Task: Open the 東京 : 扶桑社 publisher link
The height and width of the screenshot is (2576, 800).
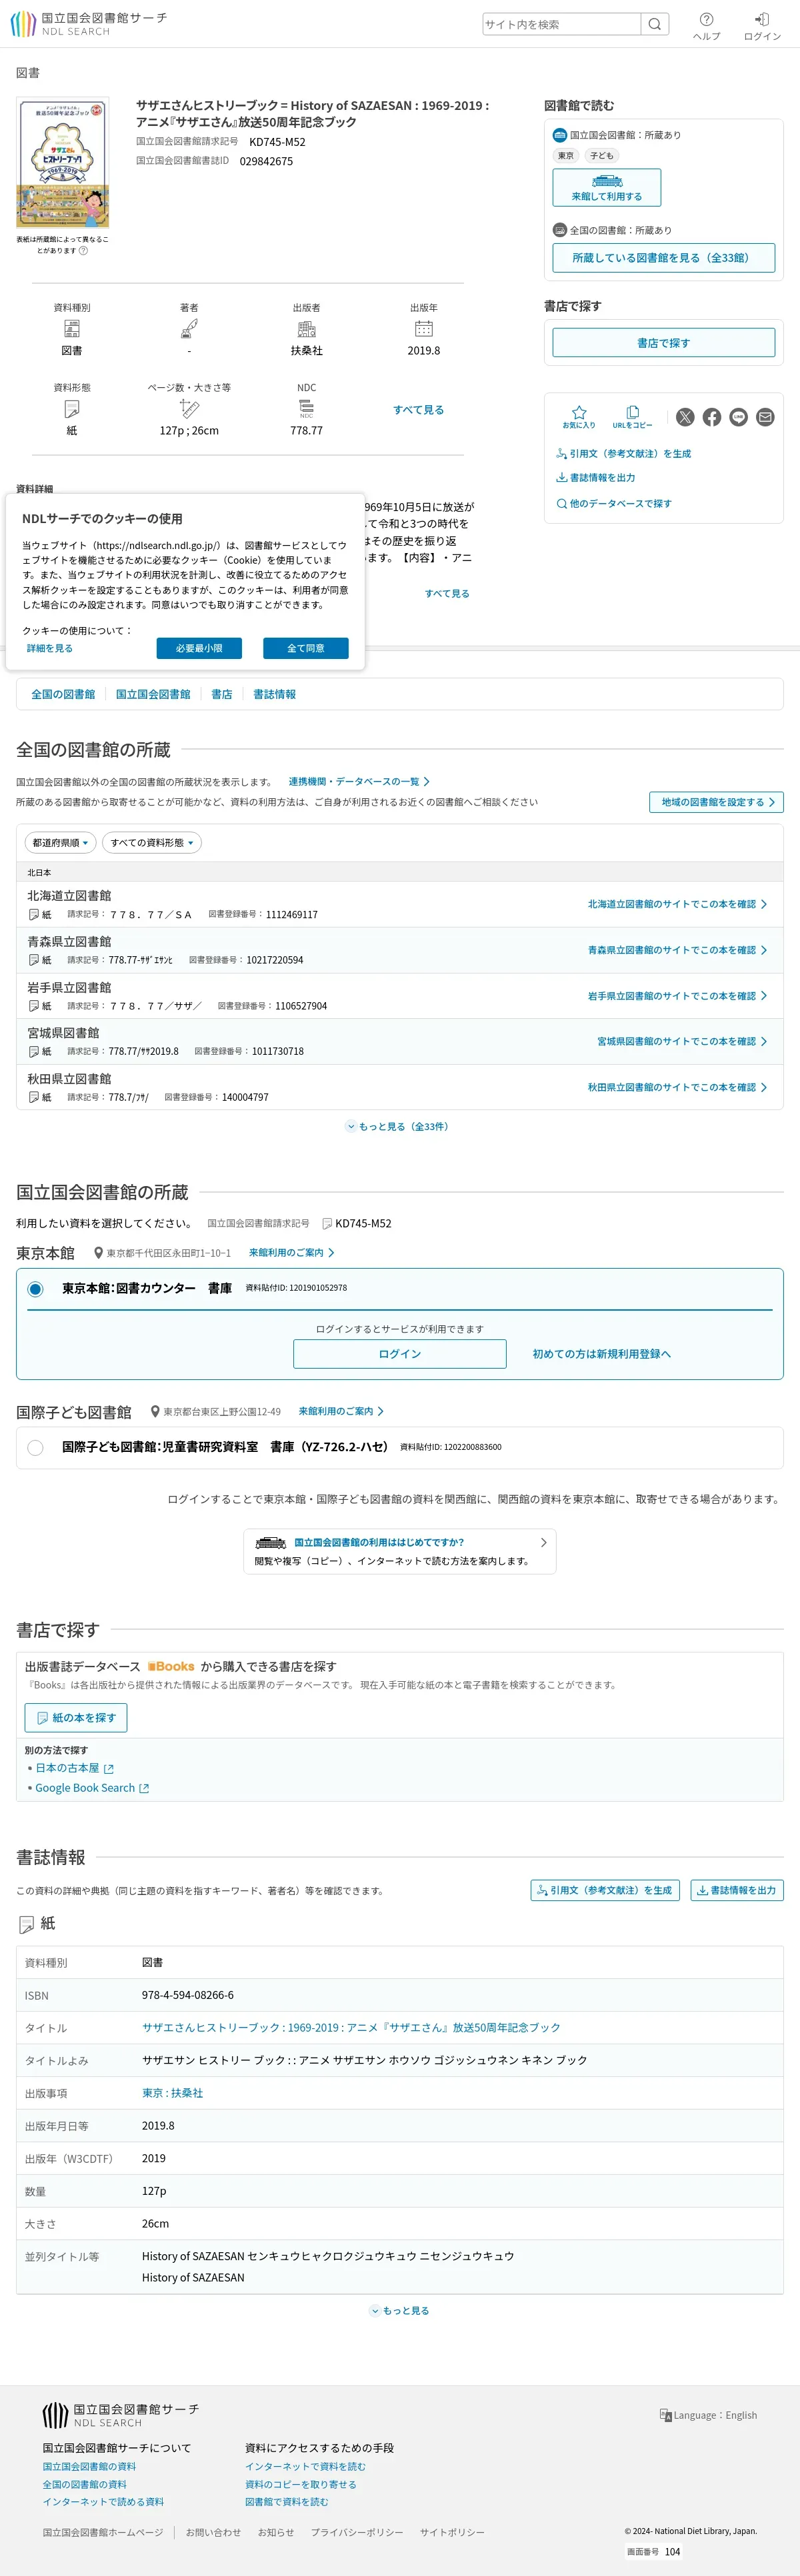Action: tap(172, 2094)
